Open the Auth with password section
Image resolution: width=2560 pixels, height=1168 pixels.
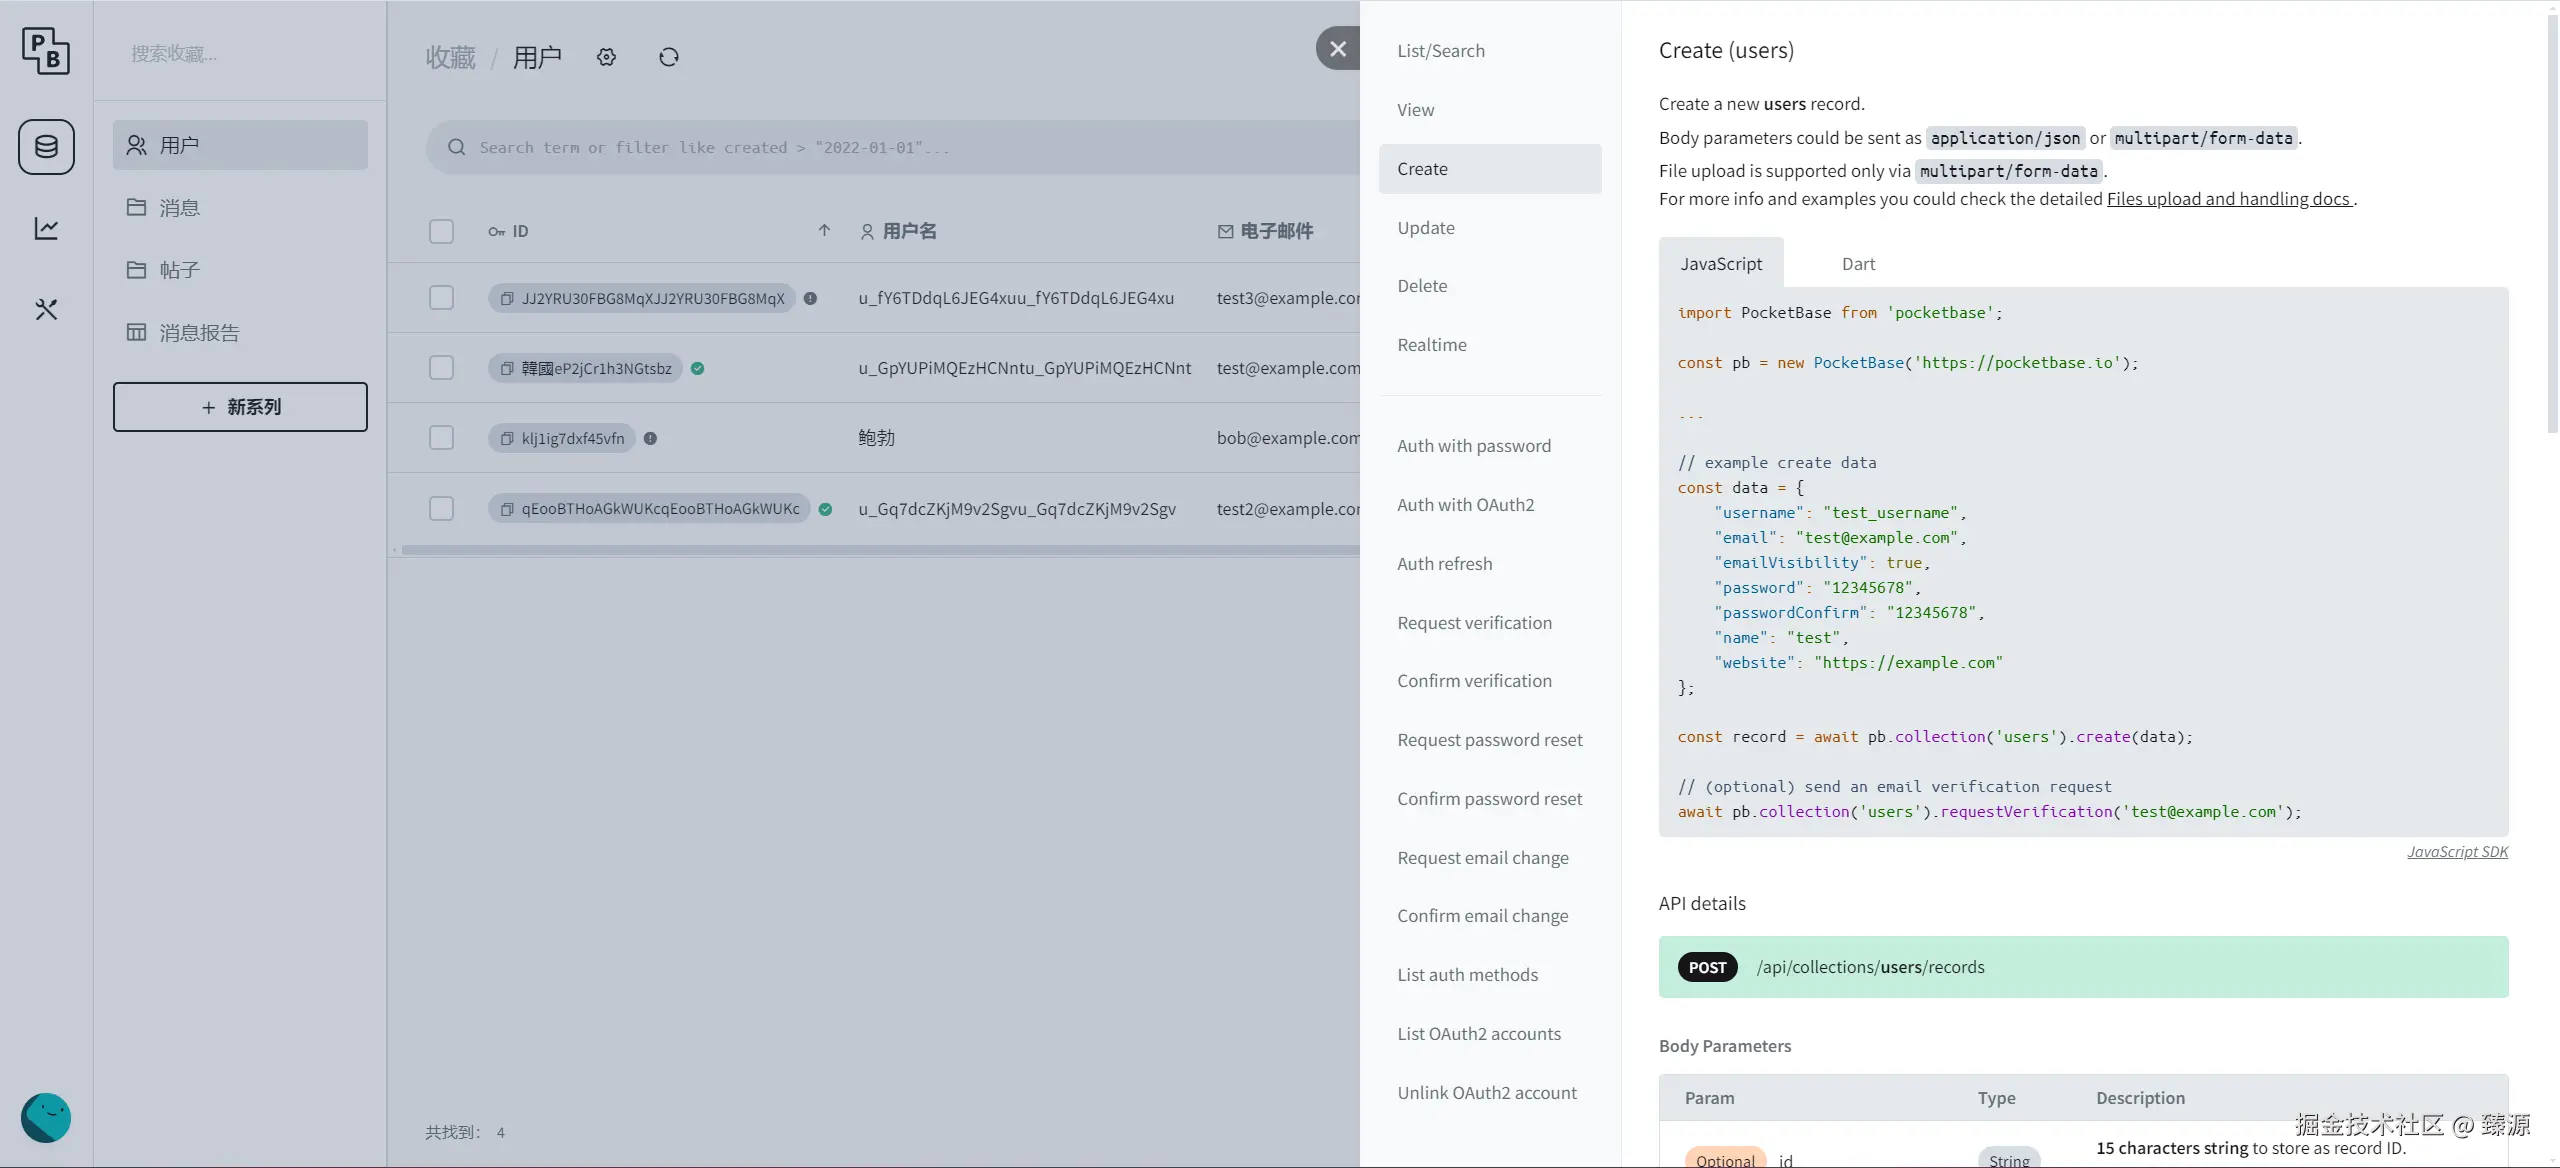pos(1474,446)
